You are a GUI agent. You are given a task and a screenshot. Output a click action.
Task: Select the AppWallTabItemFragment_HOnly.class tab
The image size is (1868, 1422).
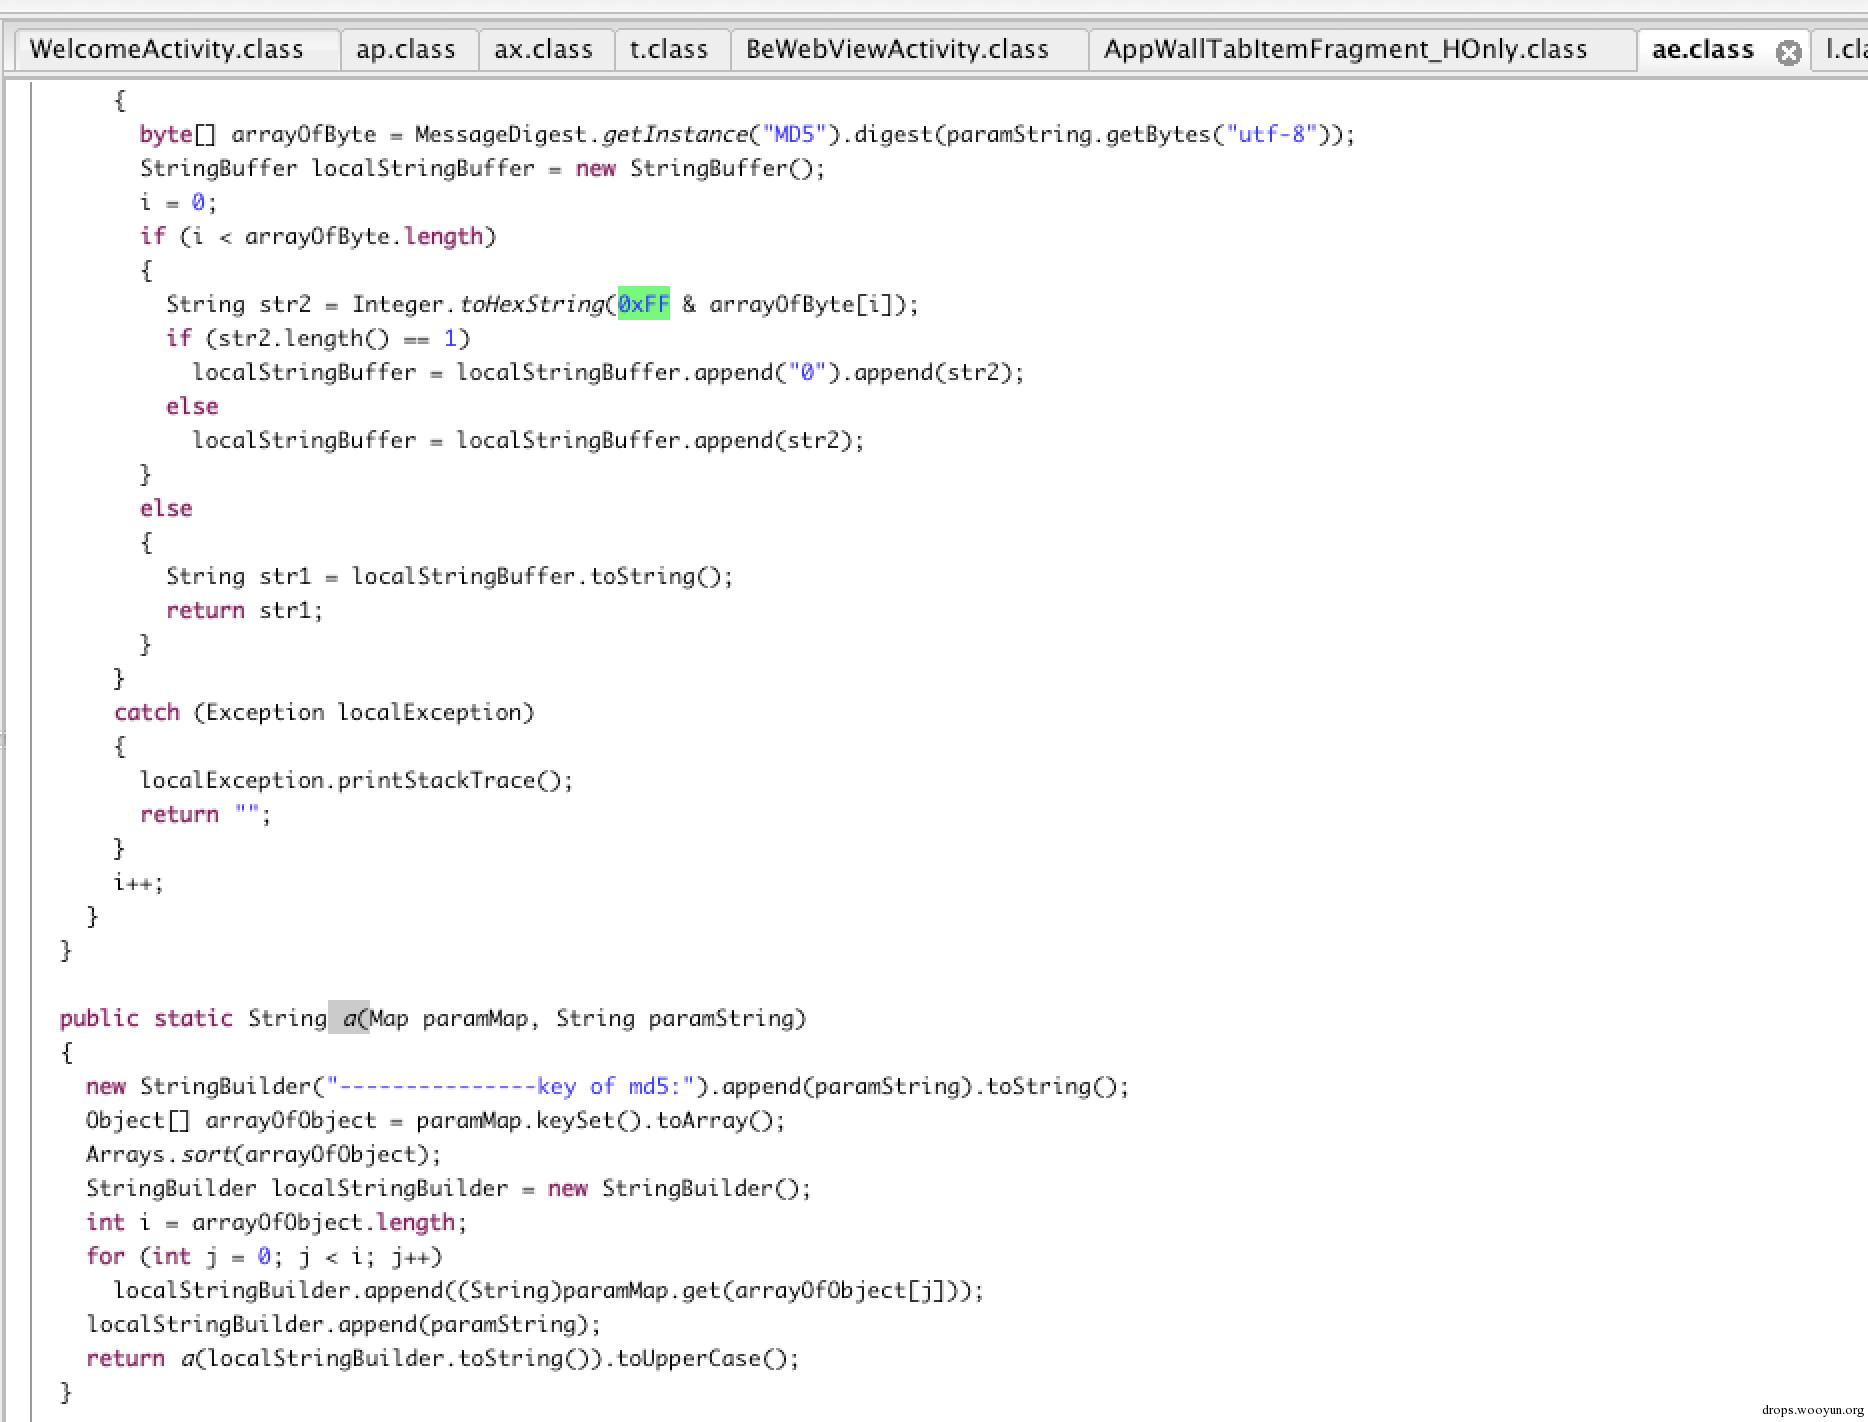1345,49
